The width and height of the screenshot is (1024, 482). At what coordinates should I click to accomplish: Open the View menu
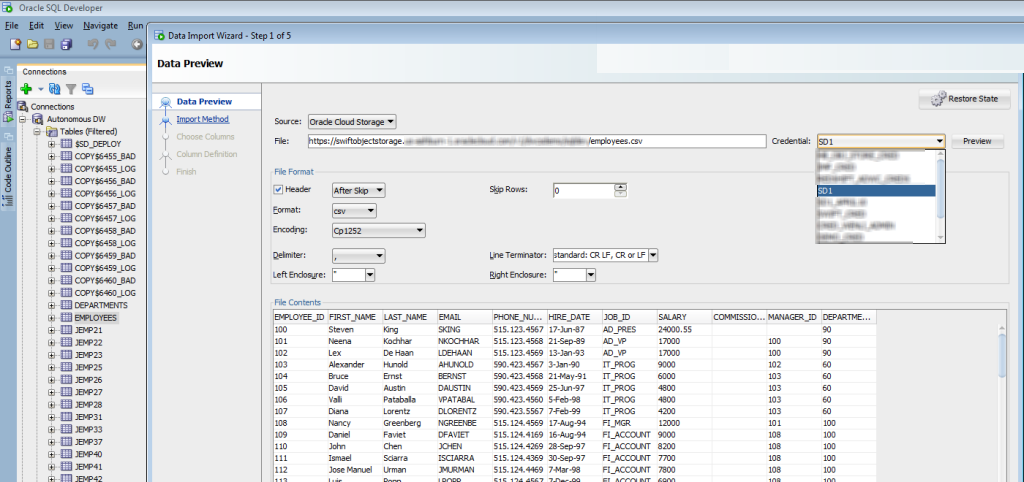63,25
